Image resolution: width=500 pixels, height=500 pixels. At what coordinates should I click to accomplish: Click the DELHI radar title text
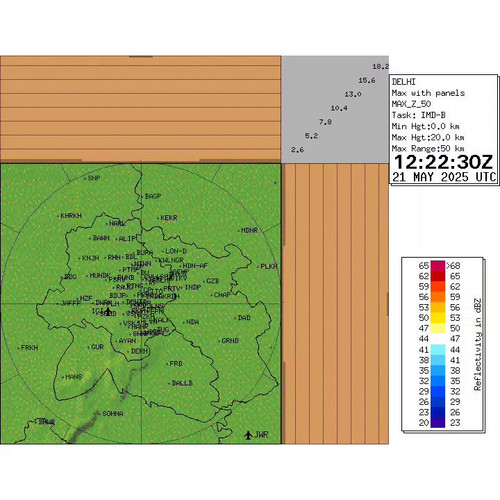point(404,82)
